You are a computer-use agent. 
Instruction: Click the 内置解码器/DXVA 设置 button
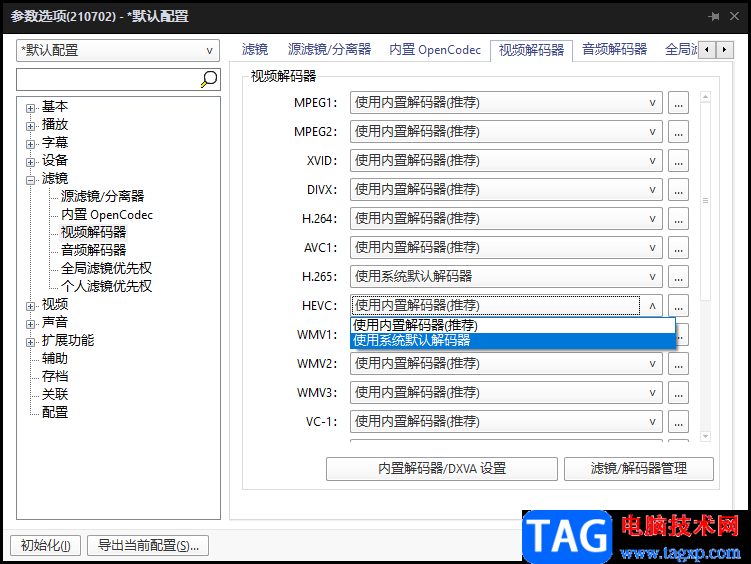tap(442, 469)
